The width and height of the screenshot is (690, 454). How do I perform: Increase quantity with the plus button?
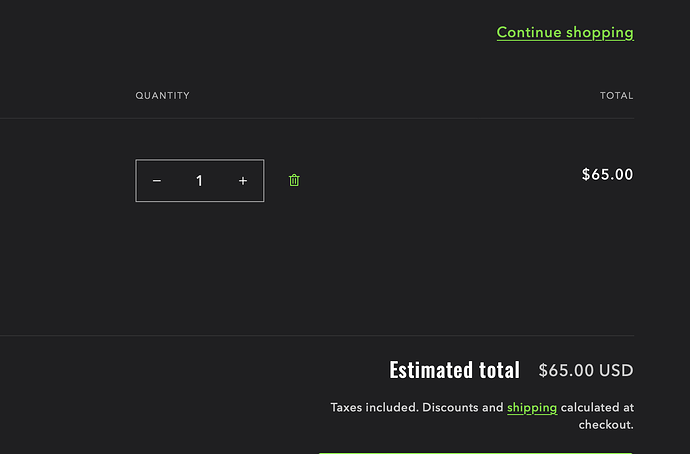[x=243, y=181]
